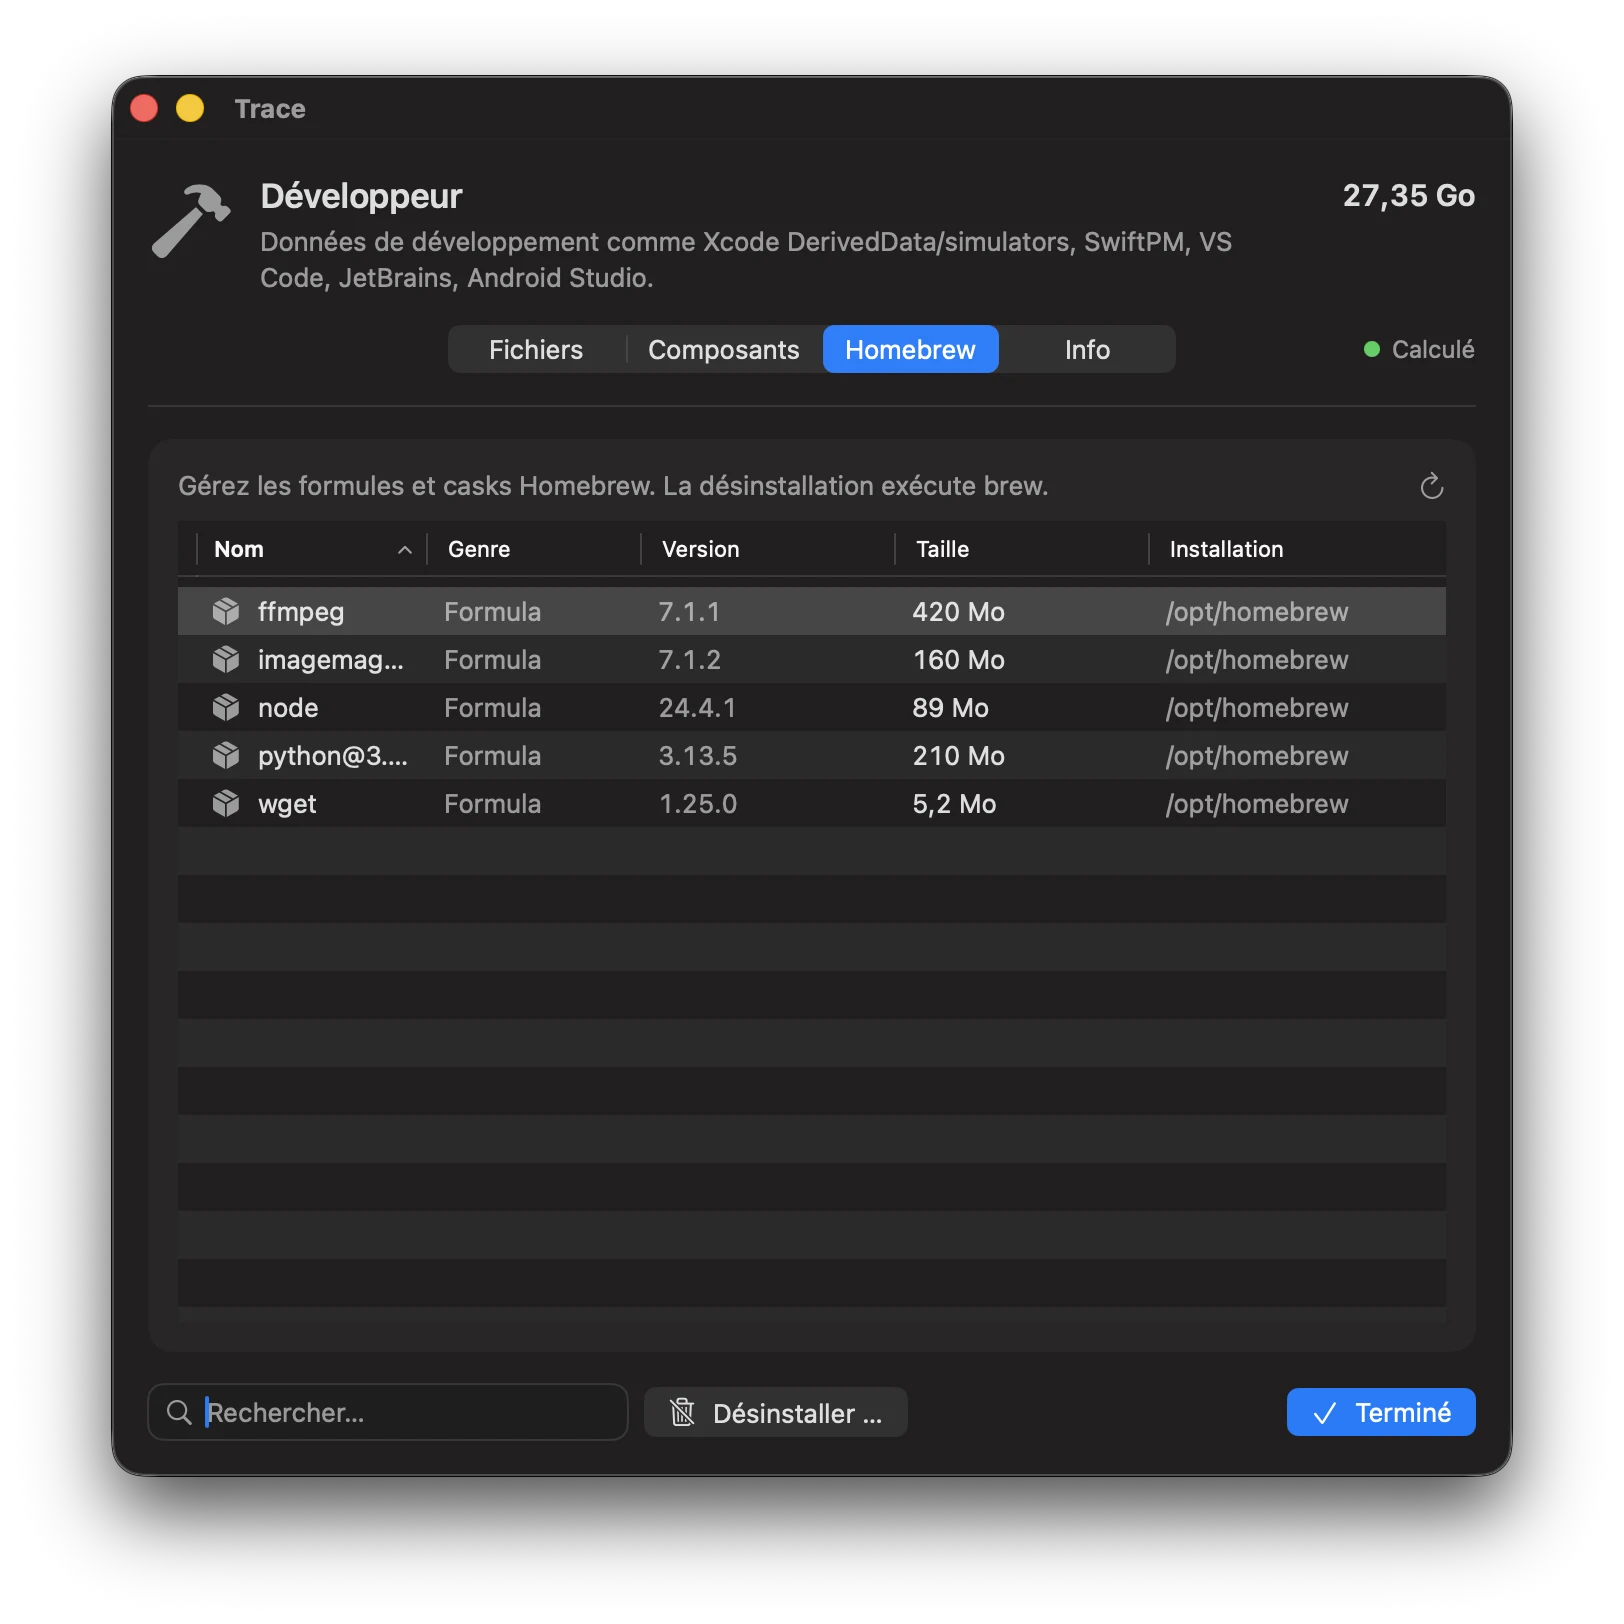
Task: Click the python@3 package box icon
Action: click(x=226, y=755)
